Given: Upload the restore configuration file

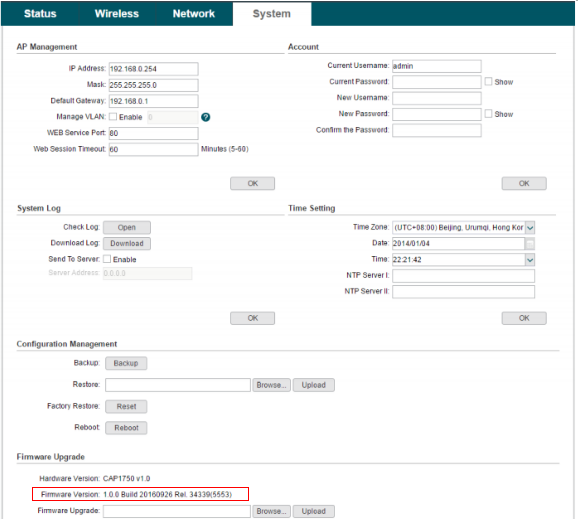Looking at the screenshot, I should point(314,385).
